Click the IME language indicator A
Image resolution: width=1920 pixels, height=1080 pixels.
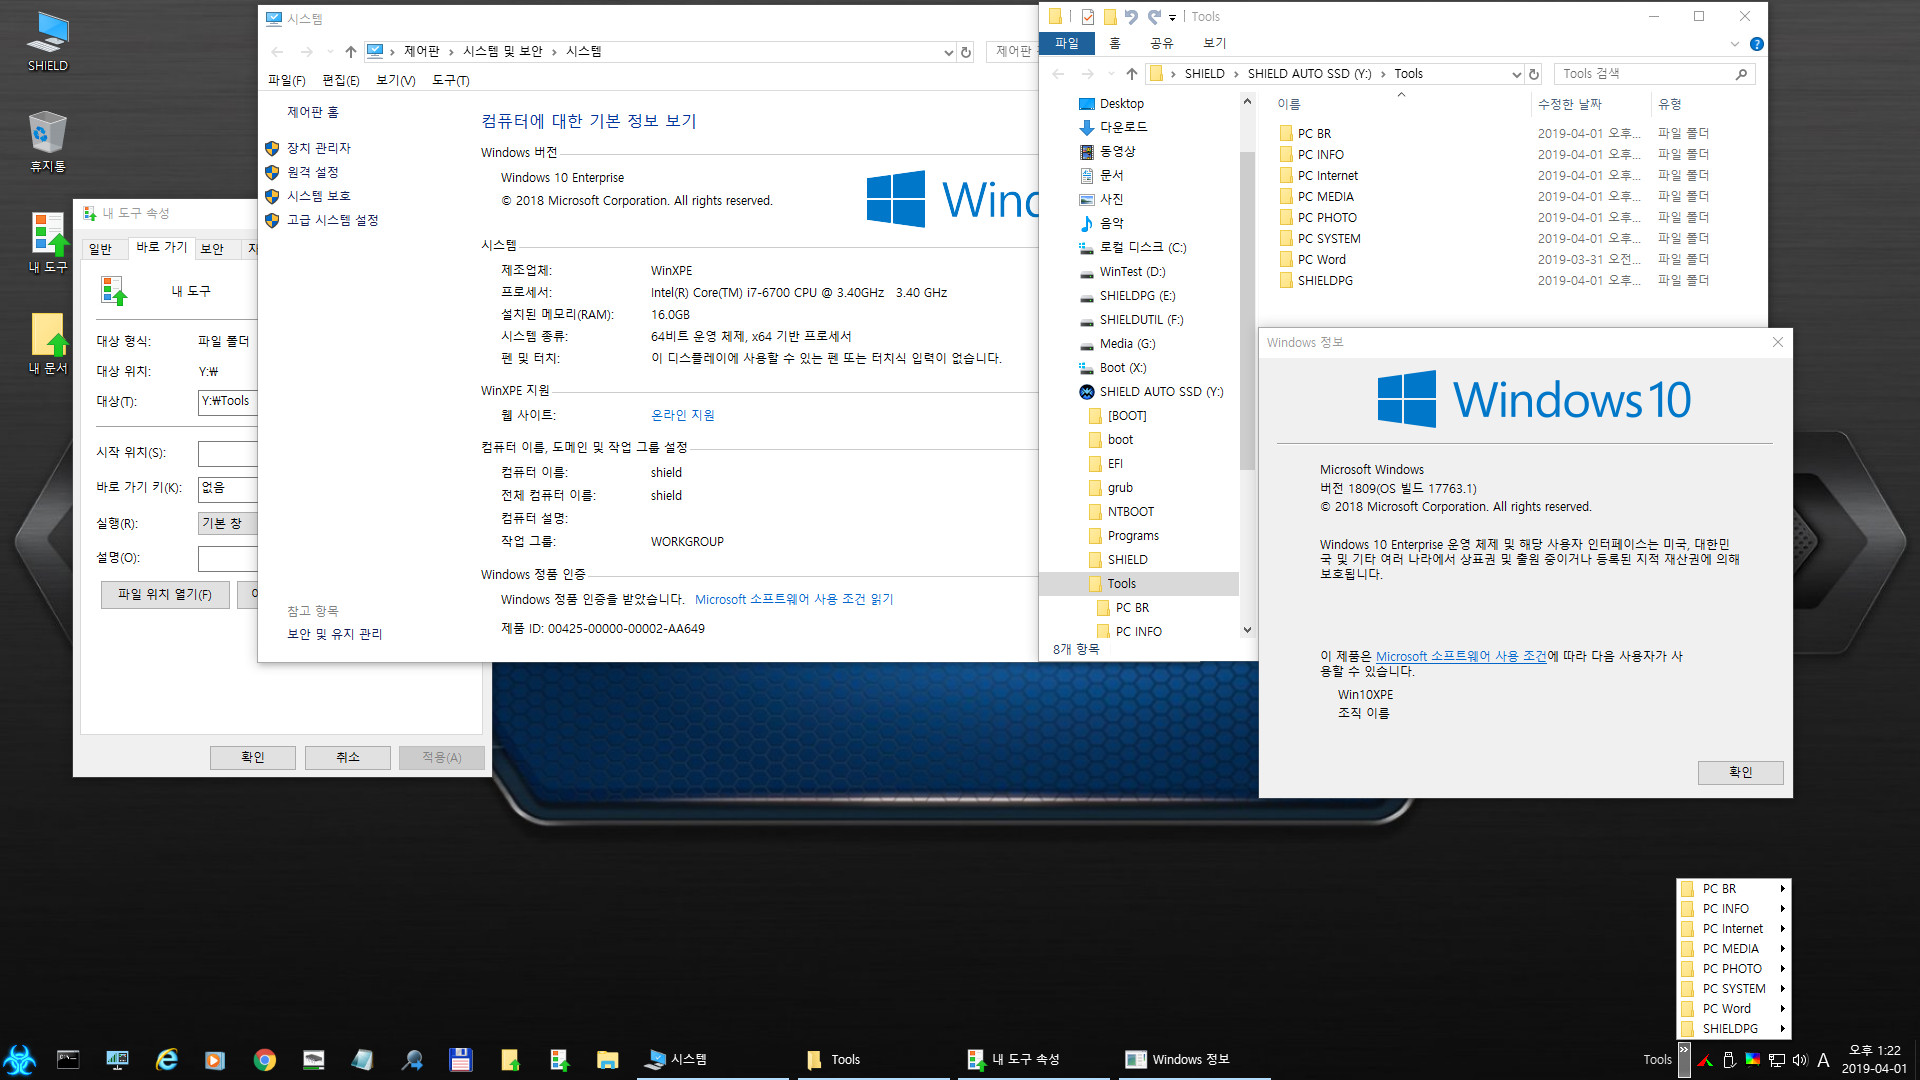point(1823,1060)
